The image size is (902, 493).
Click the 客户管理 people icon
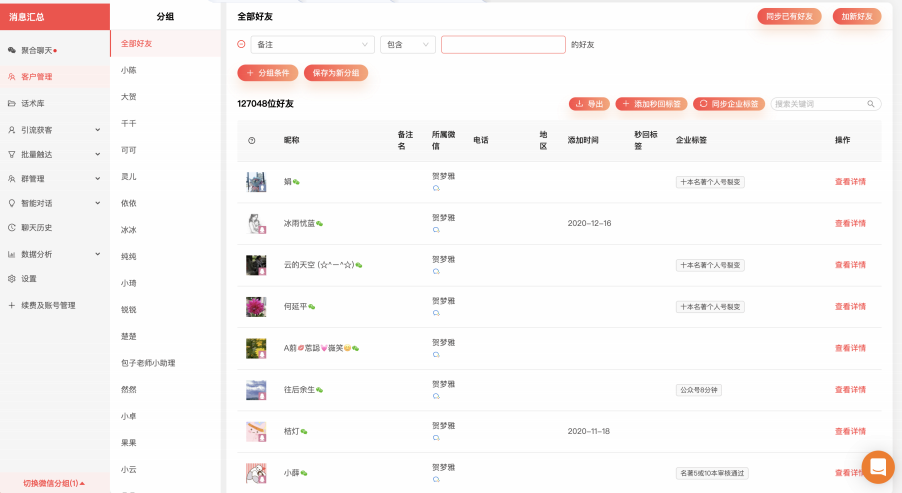click(x=12, y=77)
